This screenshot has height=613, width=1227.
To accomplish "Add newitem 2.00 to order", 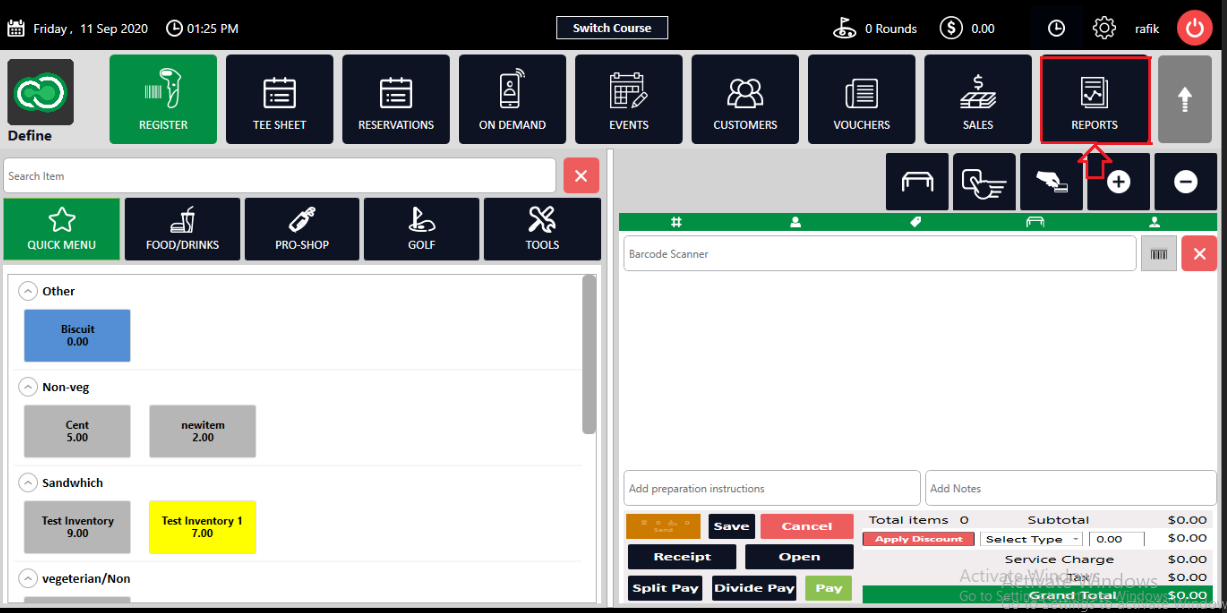I will coord(203,431).
